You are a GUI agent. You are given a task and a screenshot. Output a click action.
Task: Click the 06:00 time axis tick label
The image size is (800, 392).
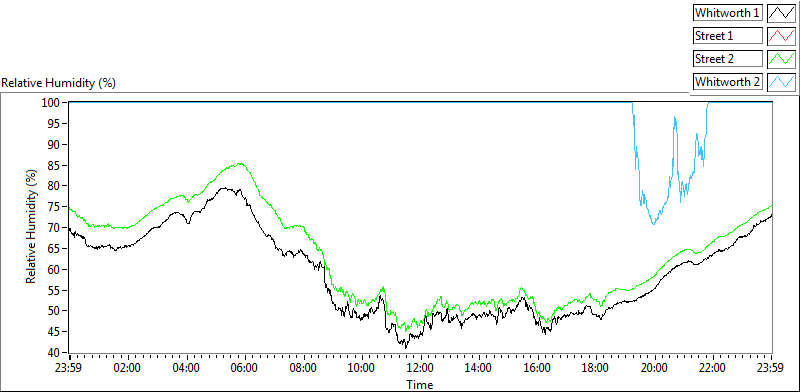(245, 368)
